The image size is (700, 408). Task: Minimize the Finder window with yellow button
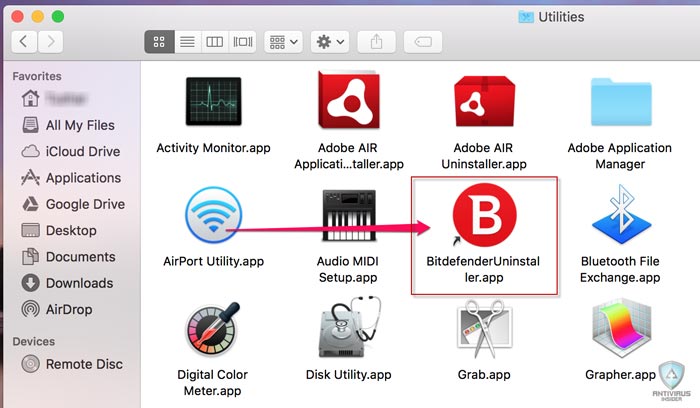(38, 17)
